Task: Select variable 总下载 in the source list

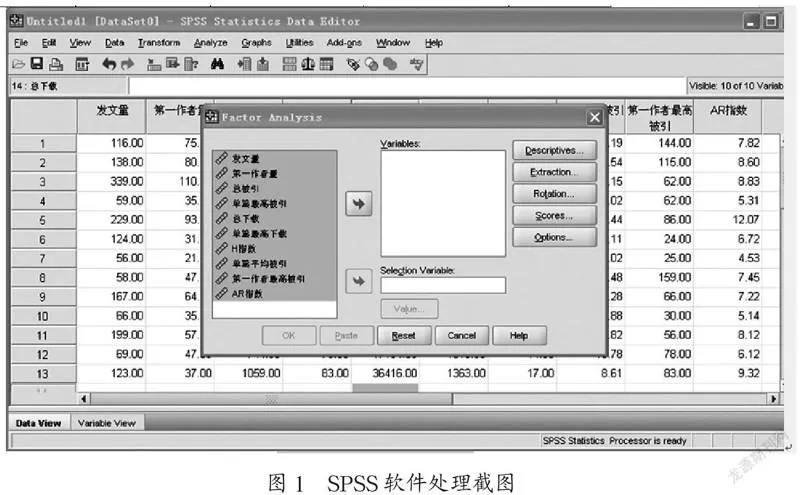Action: (x=274, y=219)
